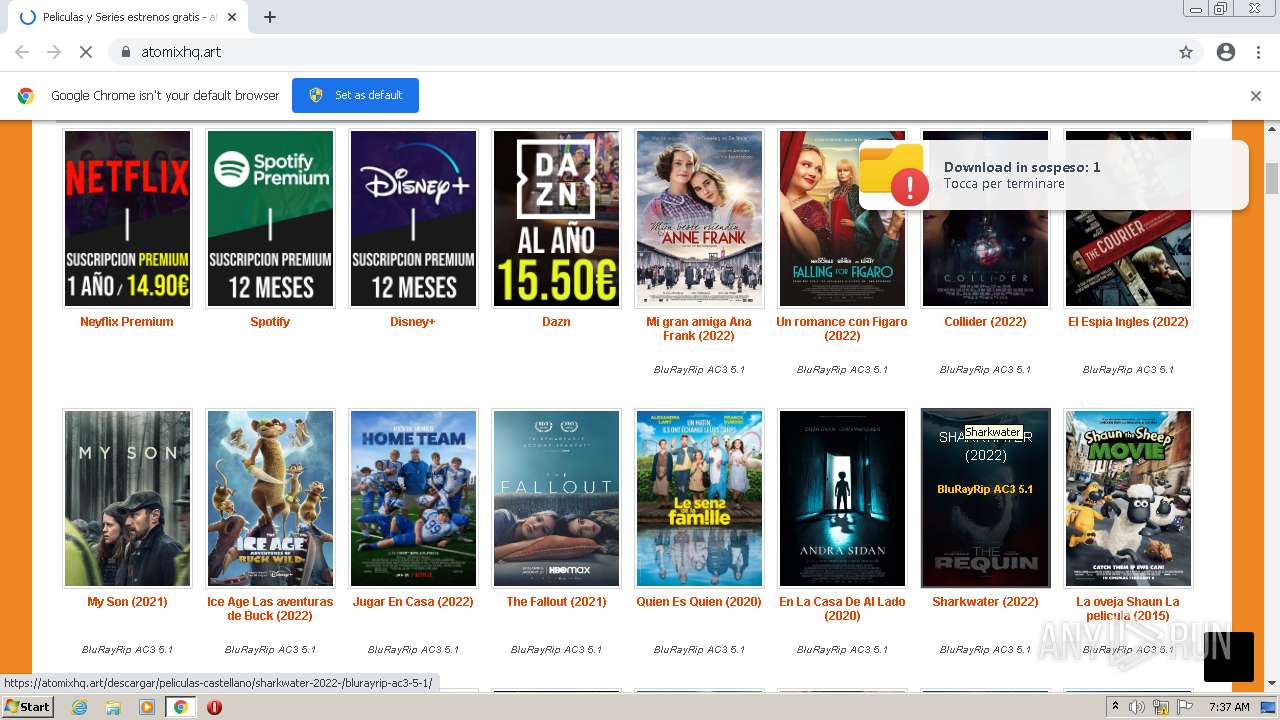Open the Spotify Premium poster
The image size is (1280, 720).
pos(270,218)
